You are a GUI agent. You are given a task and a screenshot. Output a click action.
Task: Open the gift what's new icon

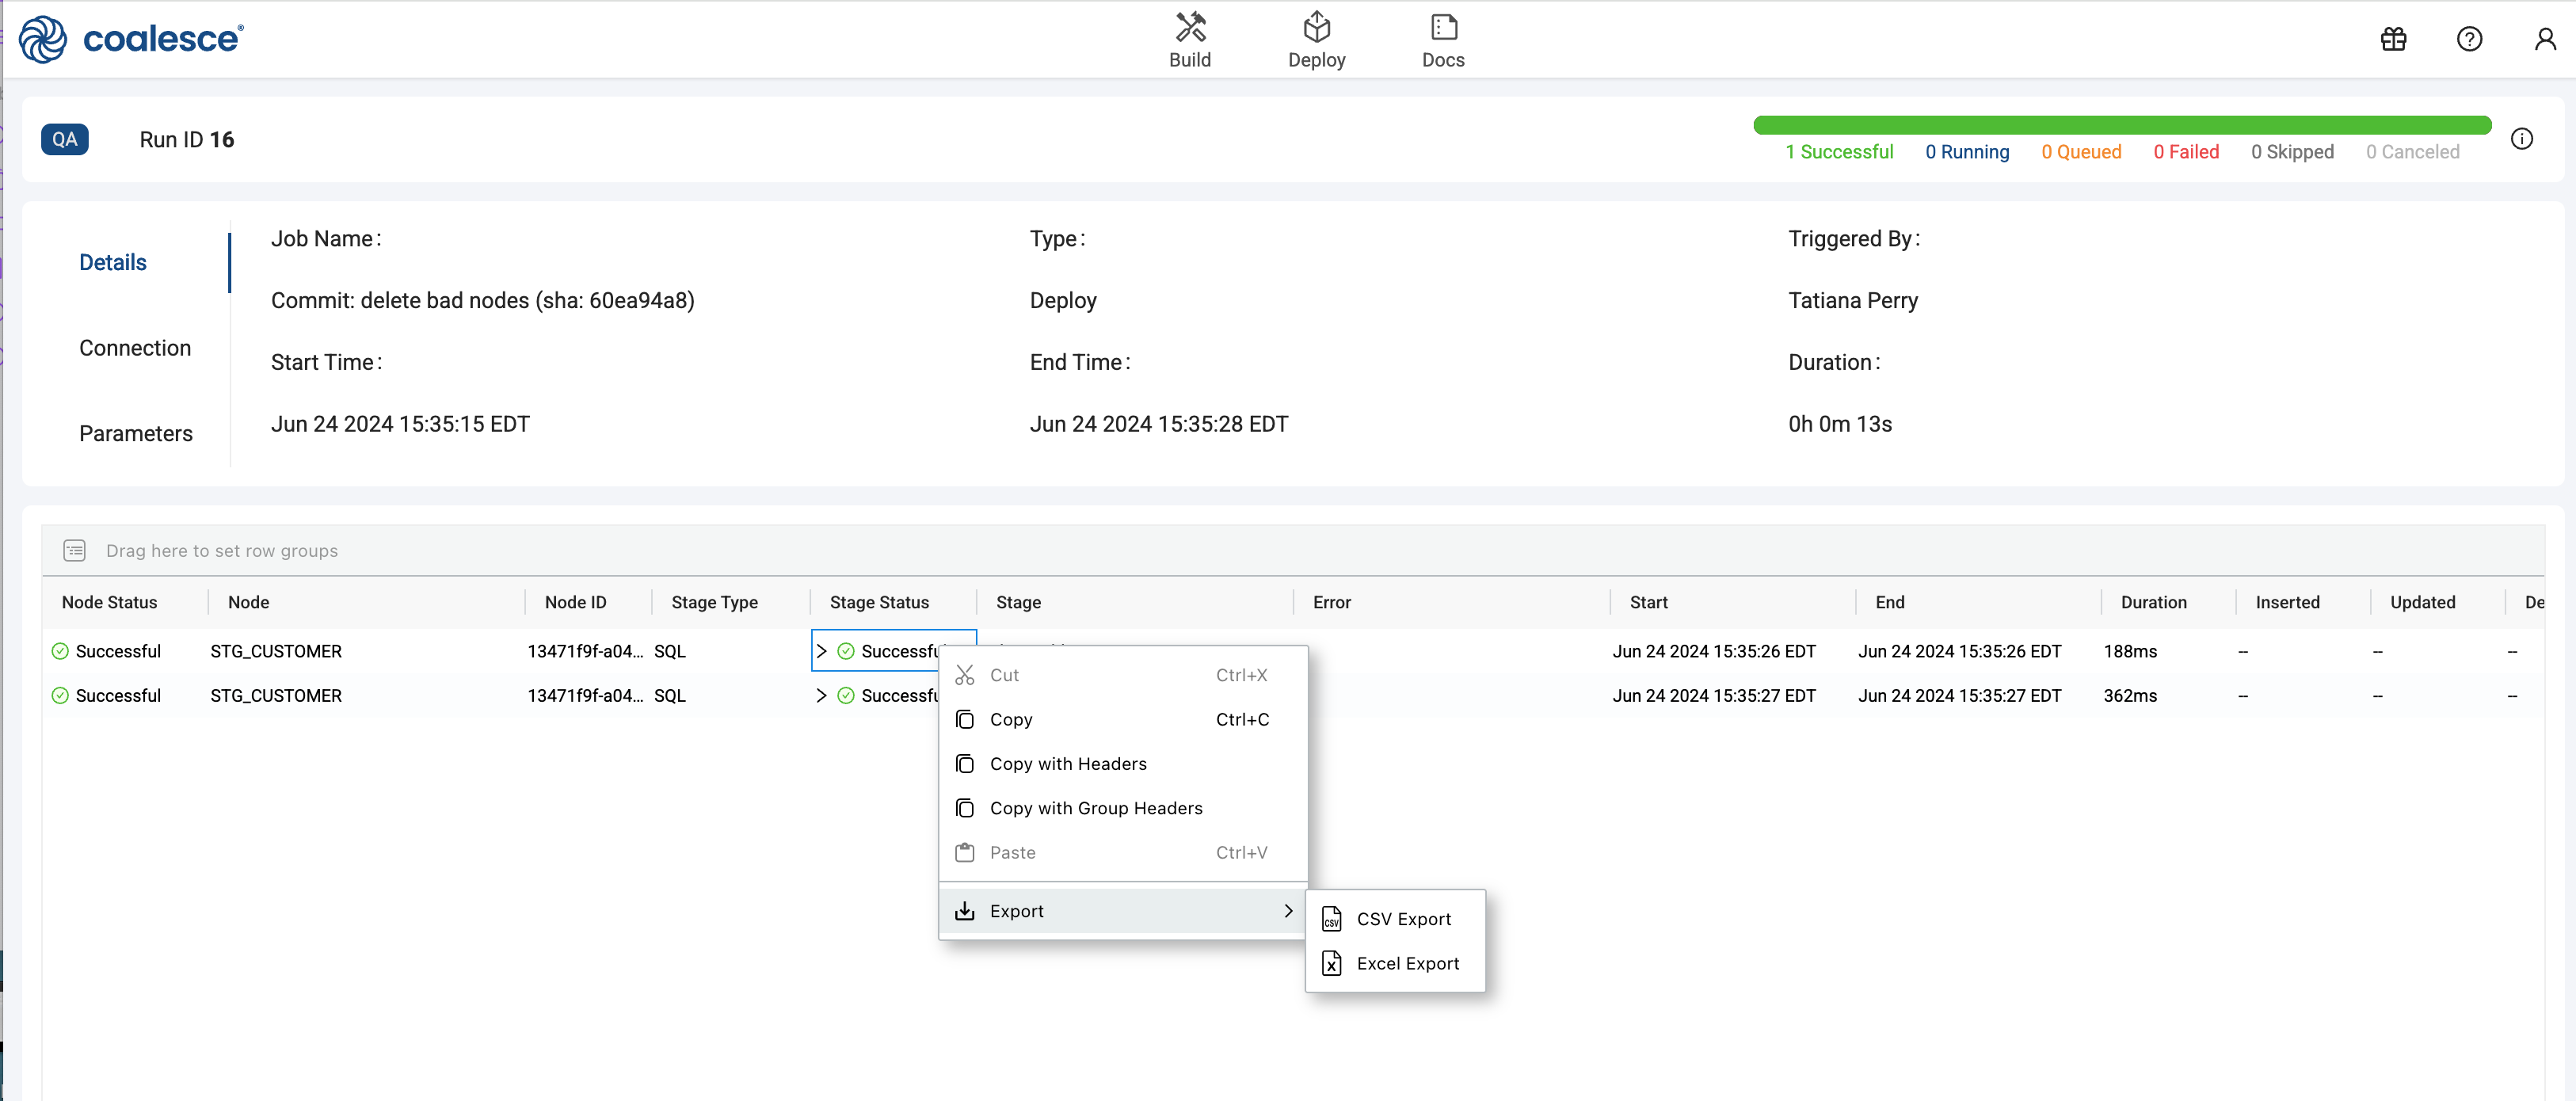[x=2393, y=39]
